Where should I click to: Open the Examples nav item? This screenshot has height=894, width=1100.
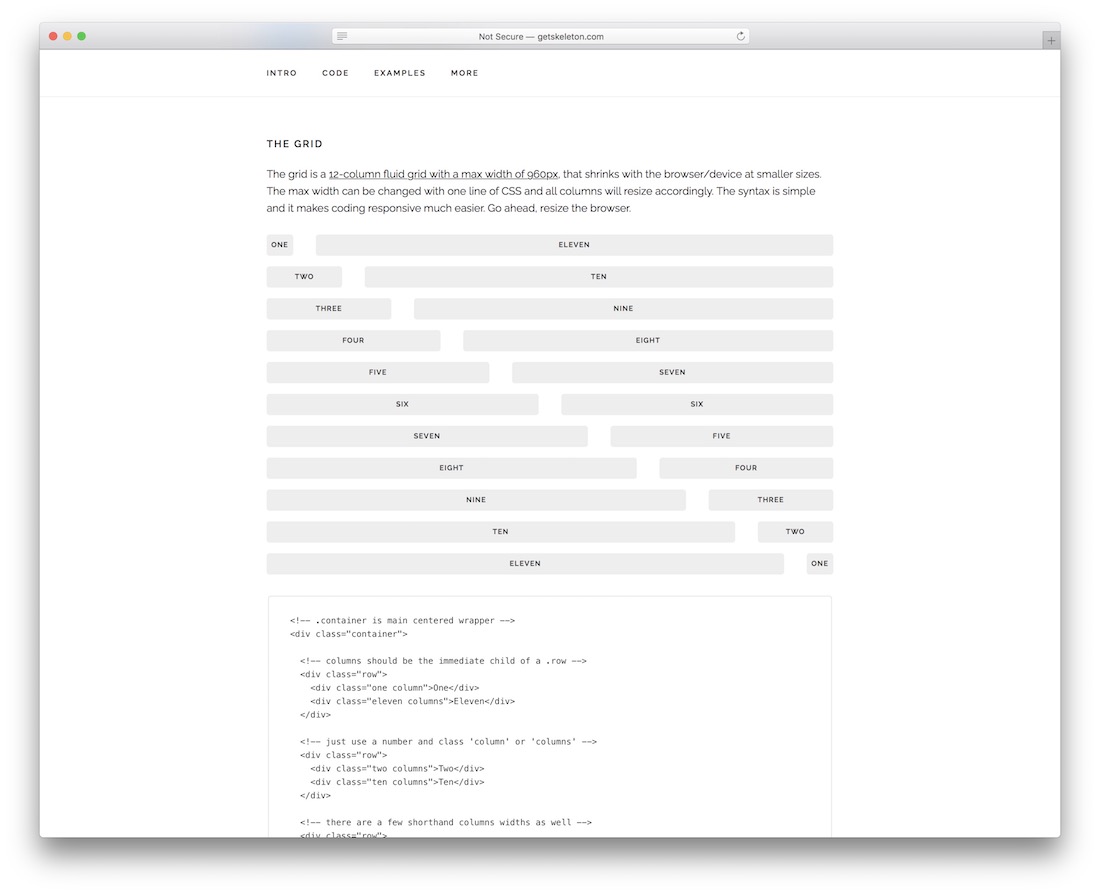pyautogui.click(x=399, y=73)
